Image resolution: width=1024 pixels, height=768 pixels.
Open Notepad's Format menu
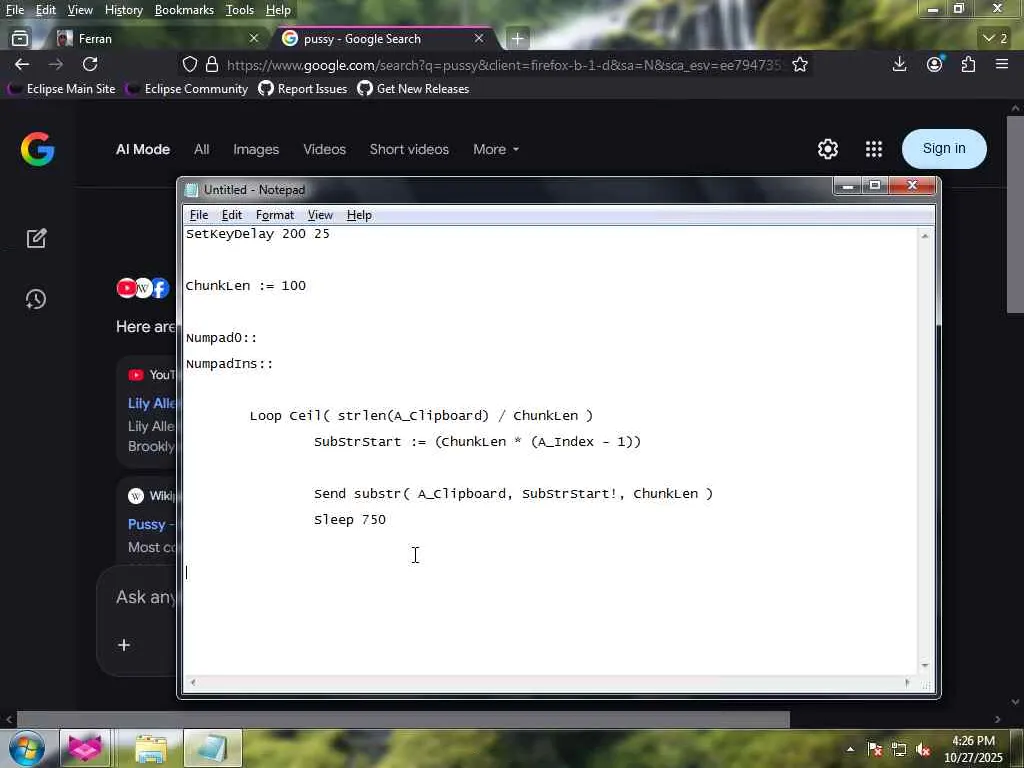(275, 215)
